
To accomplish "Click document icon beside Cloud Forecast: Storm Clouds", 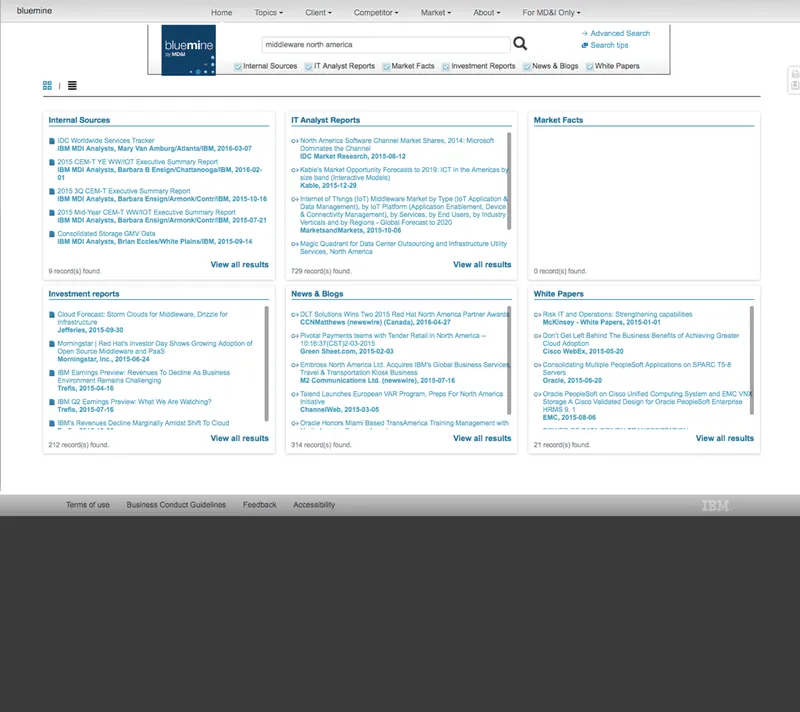I will tap(52, 315).
